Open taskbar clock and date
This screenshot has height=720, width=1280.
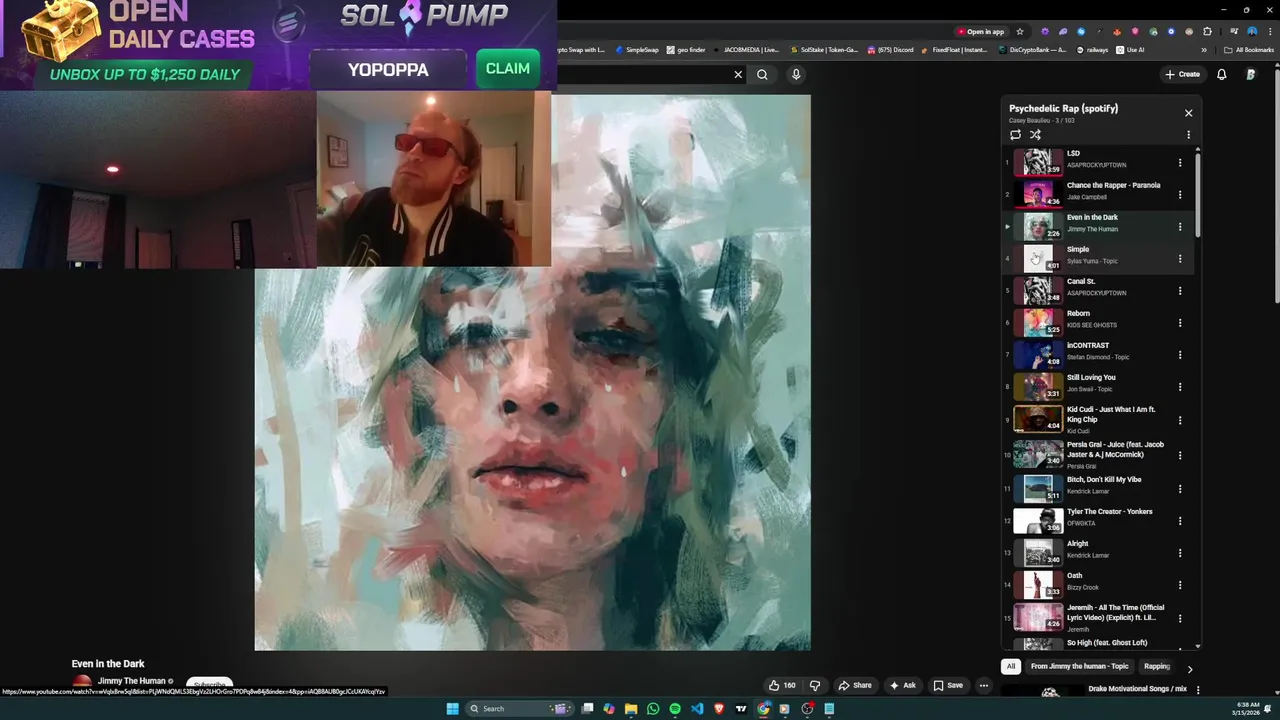coord(1248,709)
